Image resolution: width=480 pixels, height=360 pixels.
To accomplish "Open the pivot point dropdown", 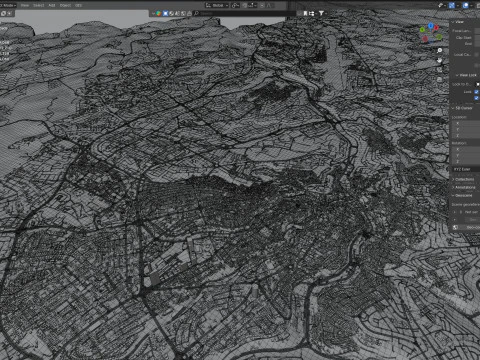I will pos(235,5).
